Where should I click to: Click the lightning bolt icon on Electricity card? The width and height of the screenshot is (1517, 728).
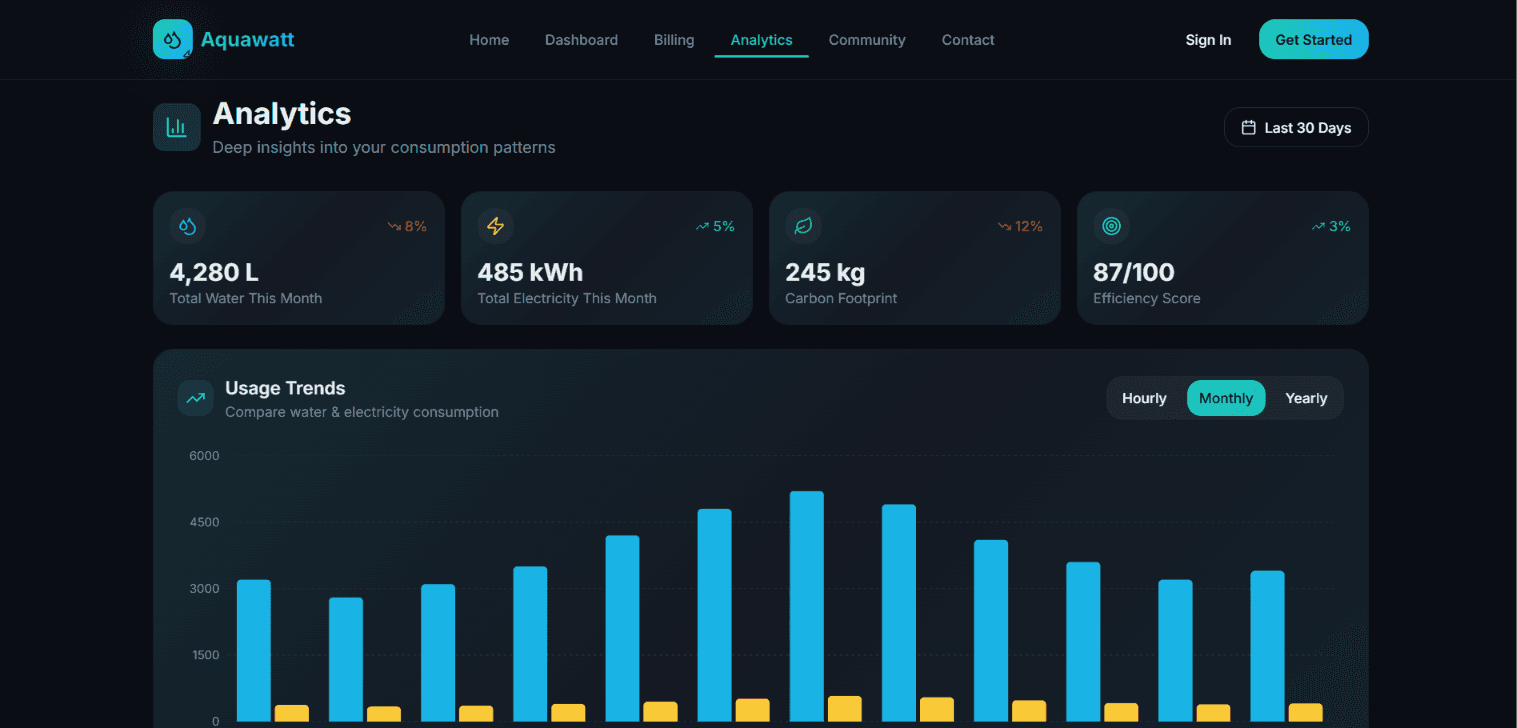coord(495,226)
